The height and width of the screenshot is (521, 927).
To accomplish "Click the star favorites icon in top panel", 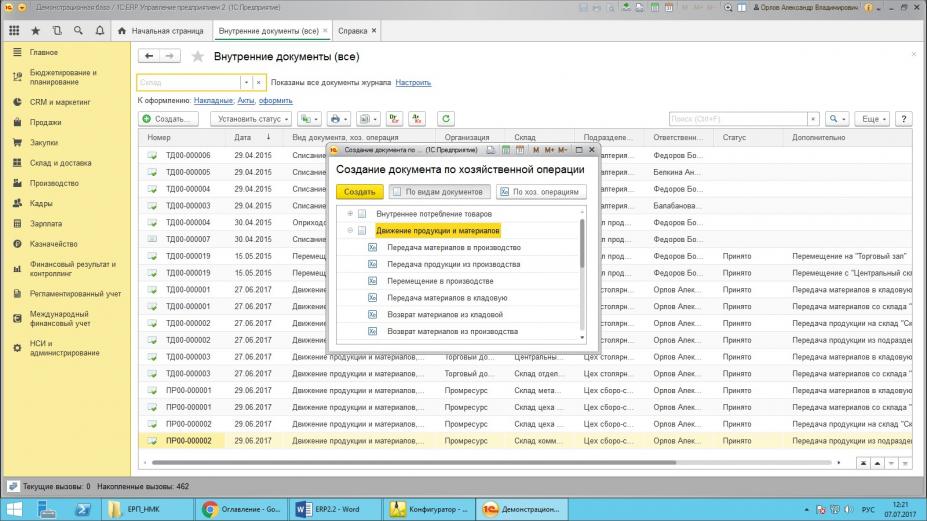I will (35, 31).
